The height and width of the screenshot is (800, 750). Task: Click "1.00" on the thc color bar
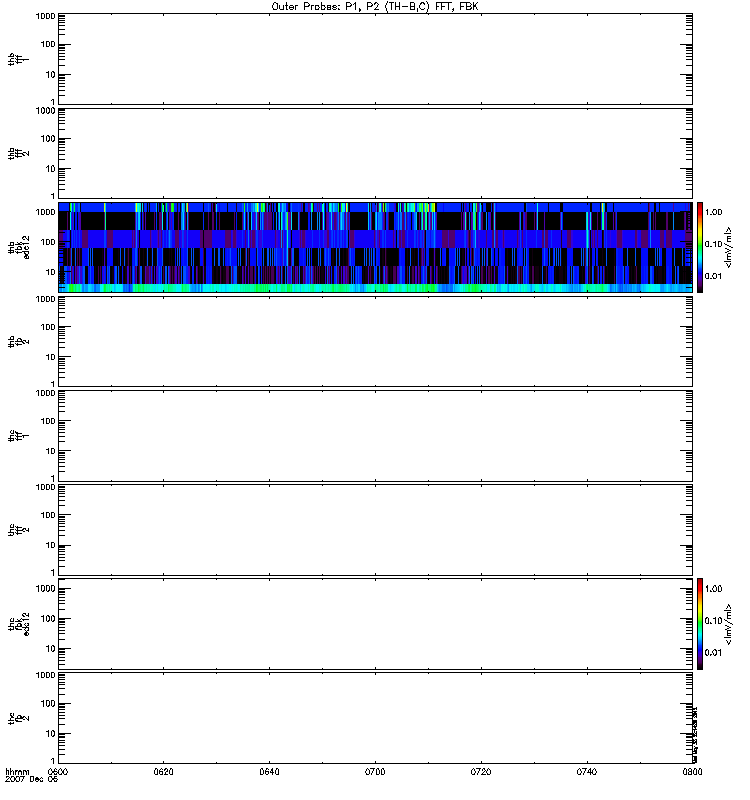coord(713,589)
